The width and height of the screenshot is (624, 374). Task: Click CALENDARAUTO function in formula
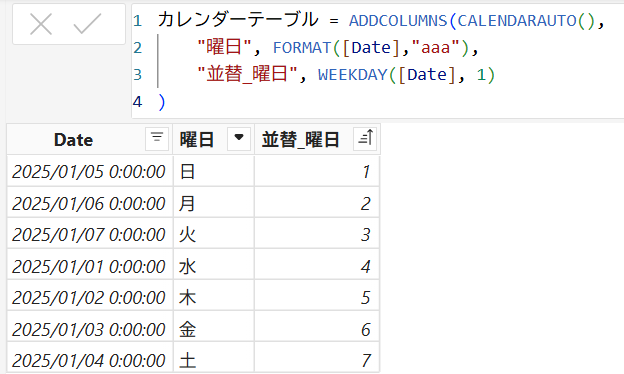point(517,21)
